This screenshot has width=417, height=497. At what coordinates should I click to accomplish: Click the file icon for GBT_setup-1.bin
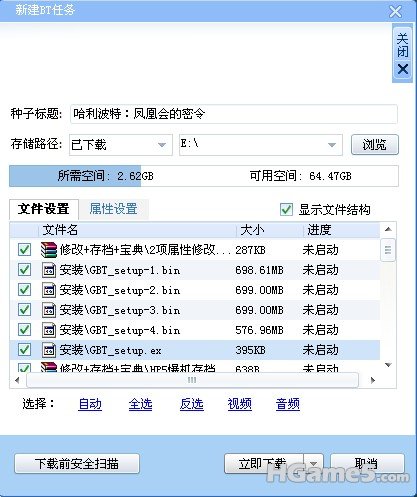click(x=49, y=270)
